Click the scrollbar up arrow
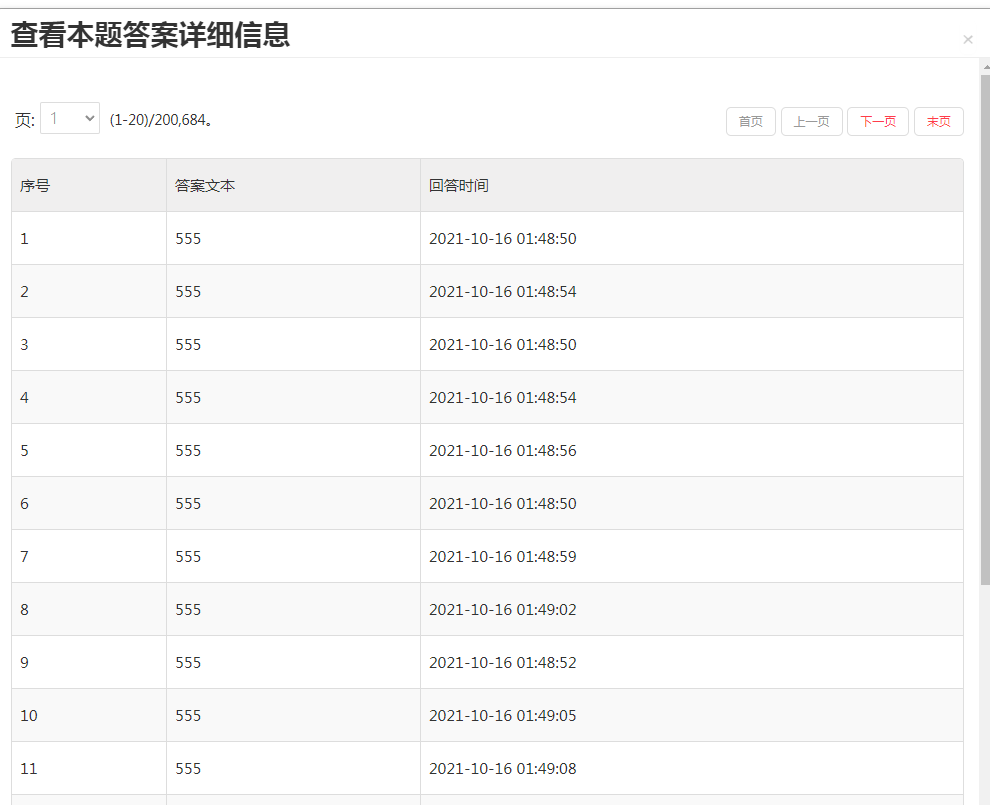Image resolution: width=990 pixels, height=805 pixels. (x=984, y=67)
